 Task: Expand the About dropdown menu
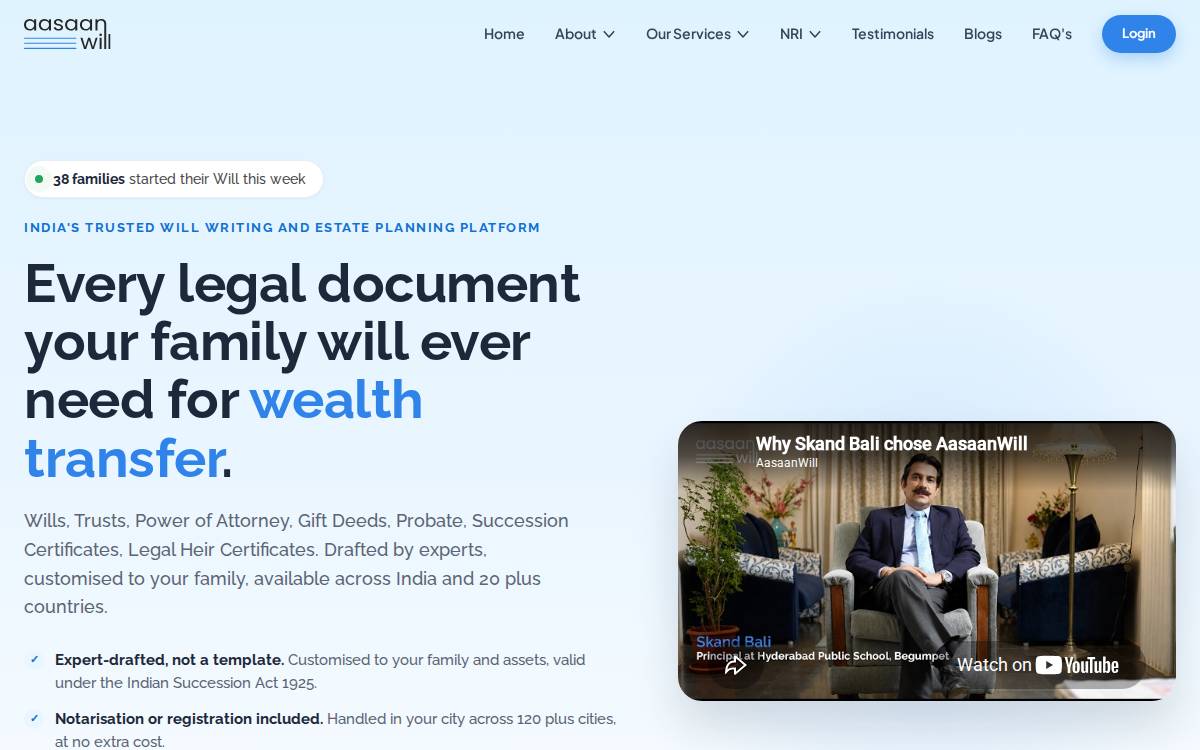(x=585, y=34)
